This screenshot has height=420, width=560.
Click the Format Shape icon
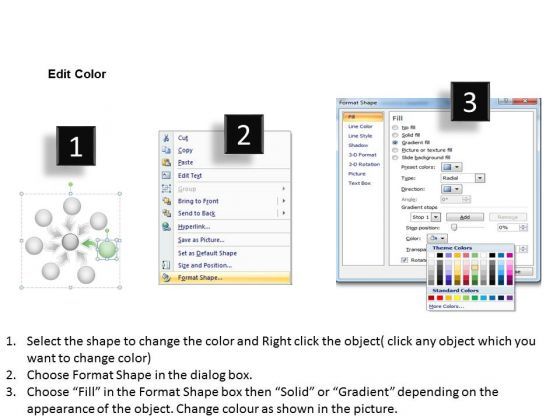(x=166, y=278)
